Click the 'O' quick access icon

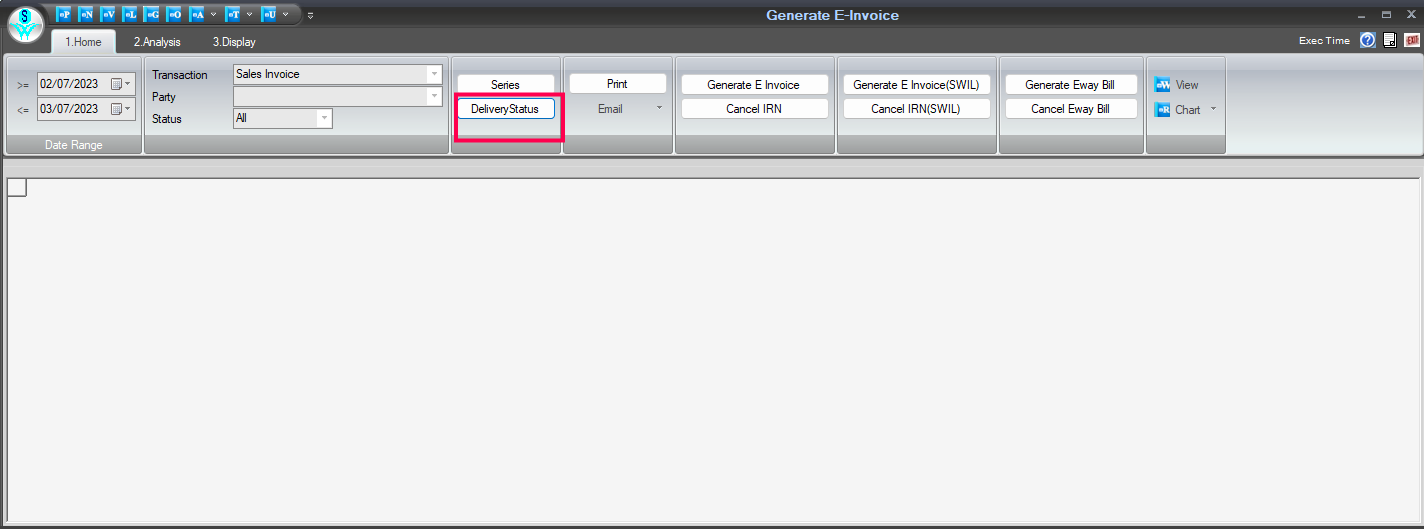tap(174, 14)
